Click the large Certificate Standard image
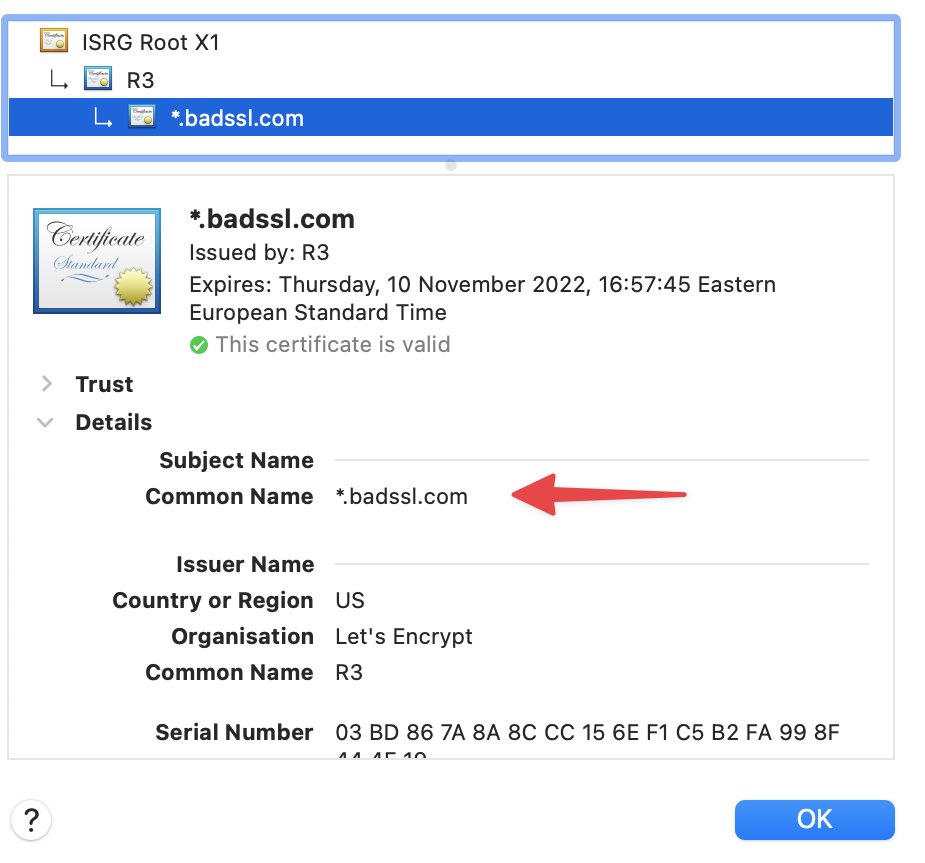 click(x=97, y=261)
